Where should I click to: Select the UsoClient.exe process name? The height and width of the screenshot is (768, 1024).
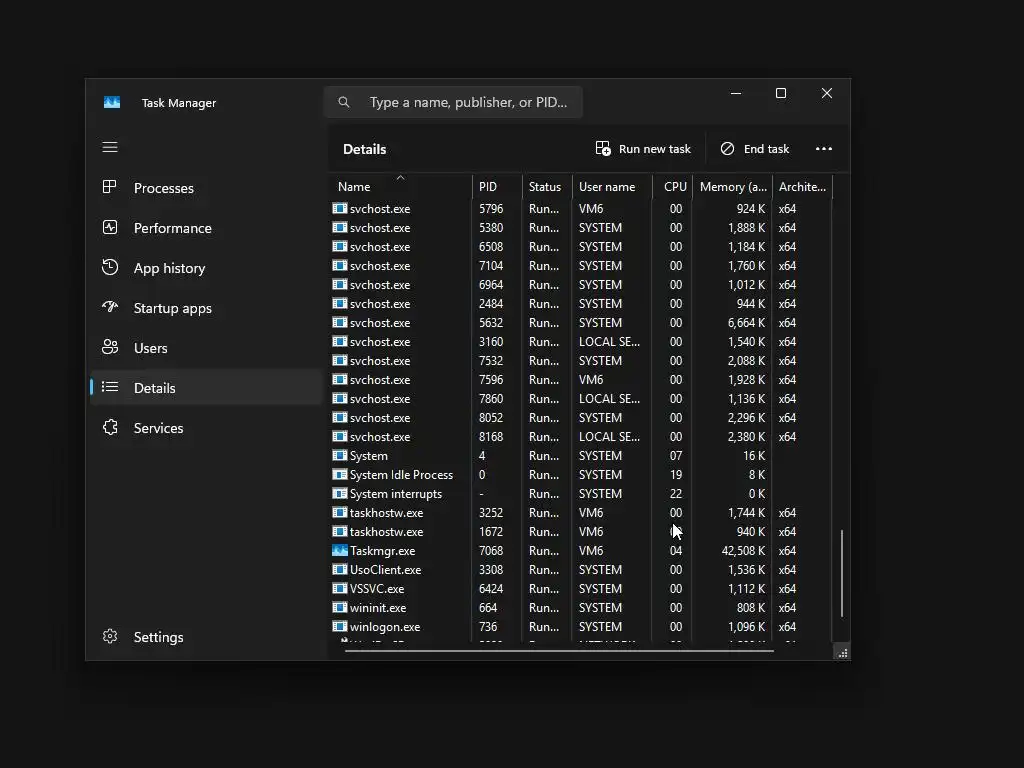pos(385,569)
